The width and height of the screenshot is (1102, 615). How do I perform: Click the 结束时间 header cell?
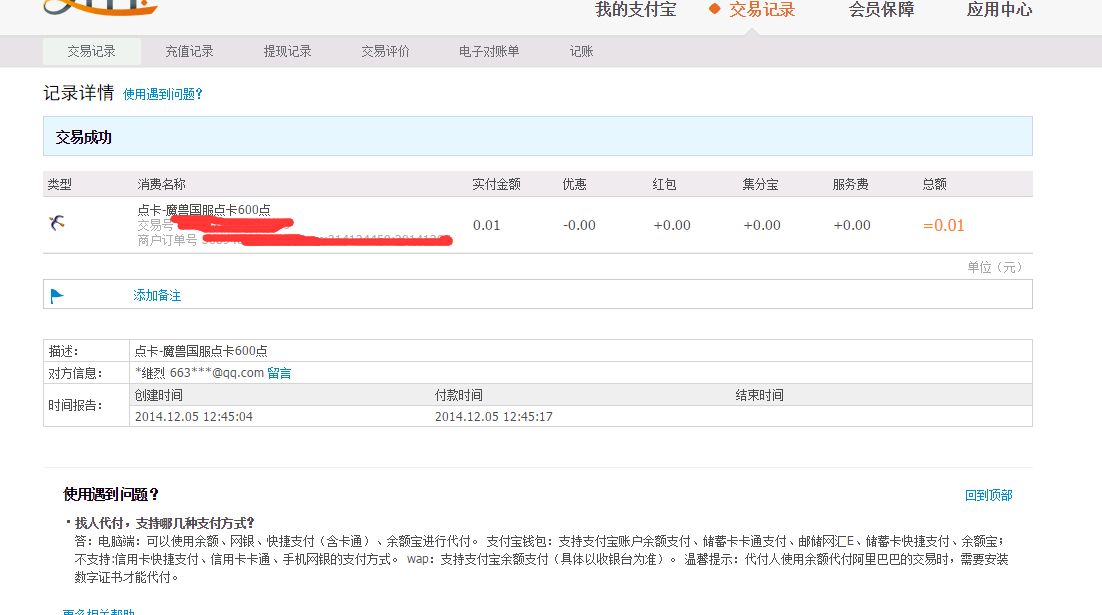click(760, 395)
